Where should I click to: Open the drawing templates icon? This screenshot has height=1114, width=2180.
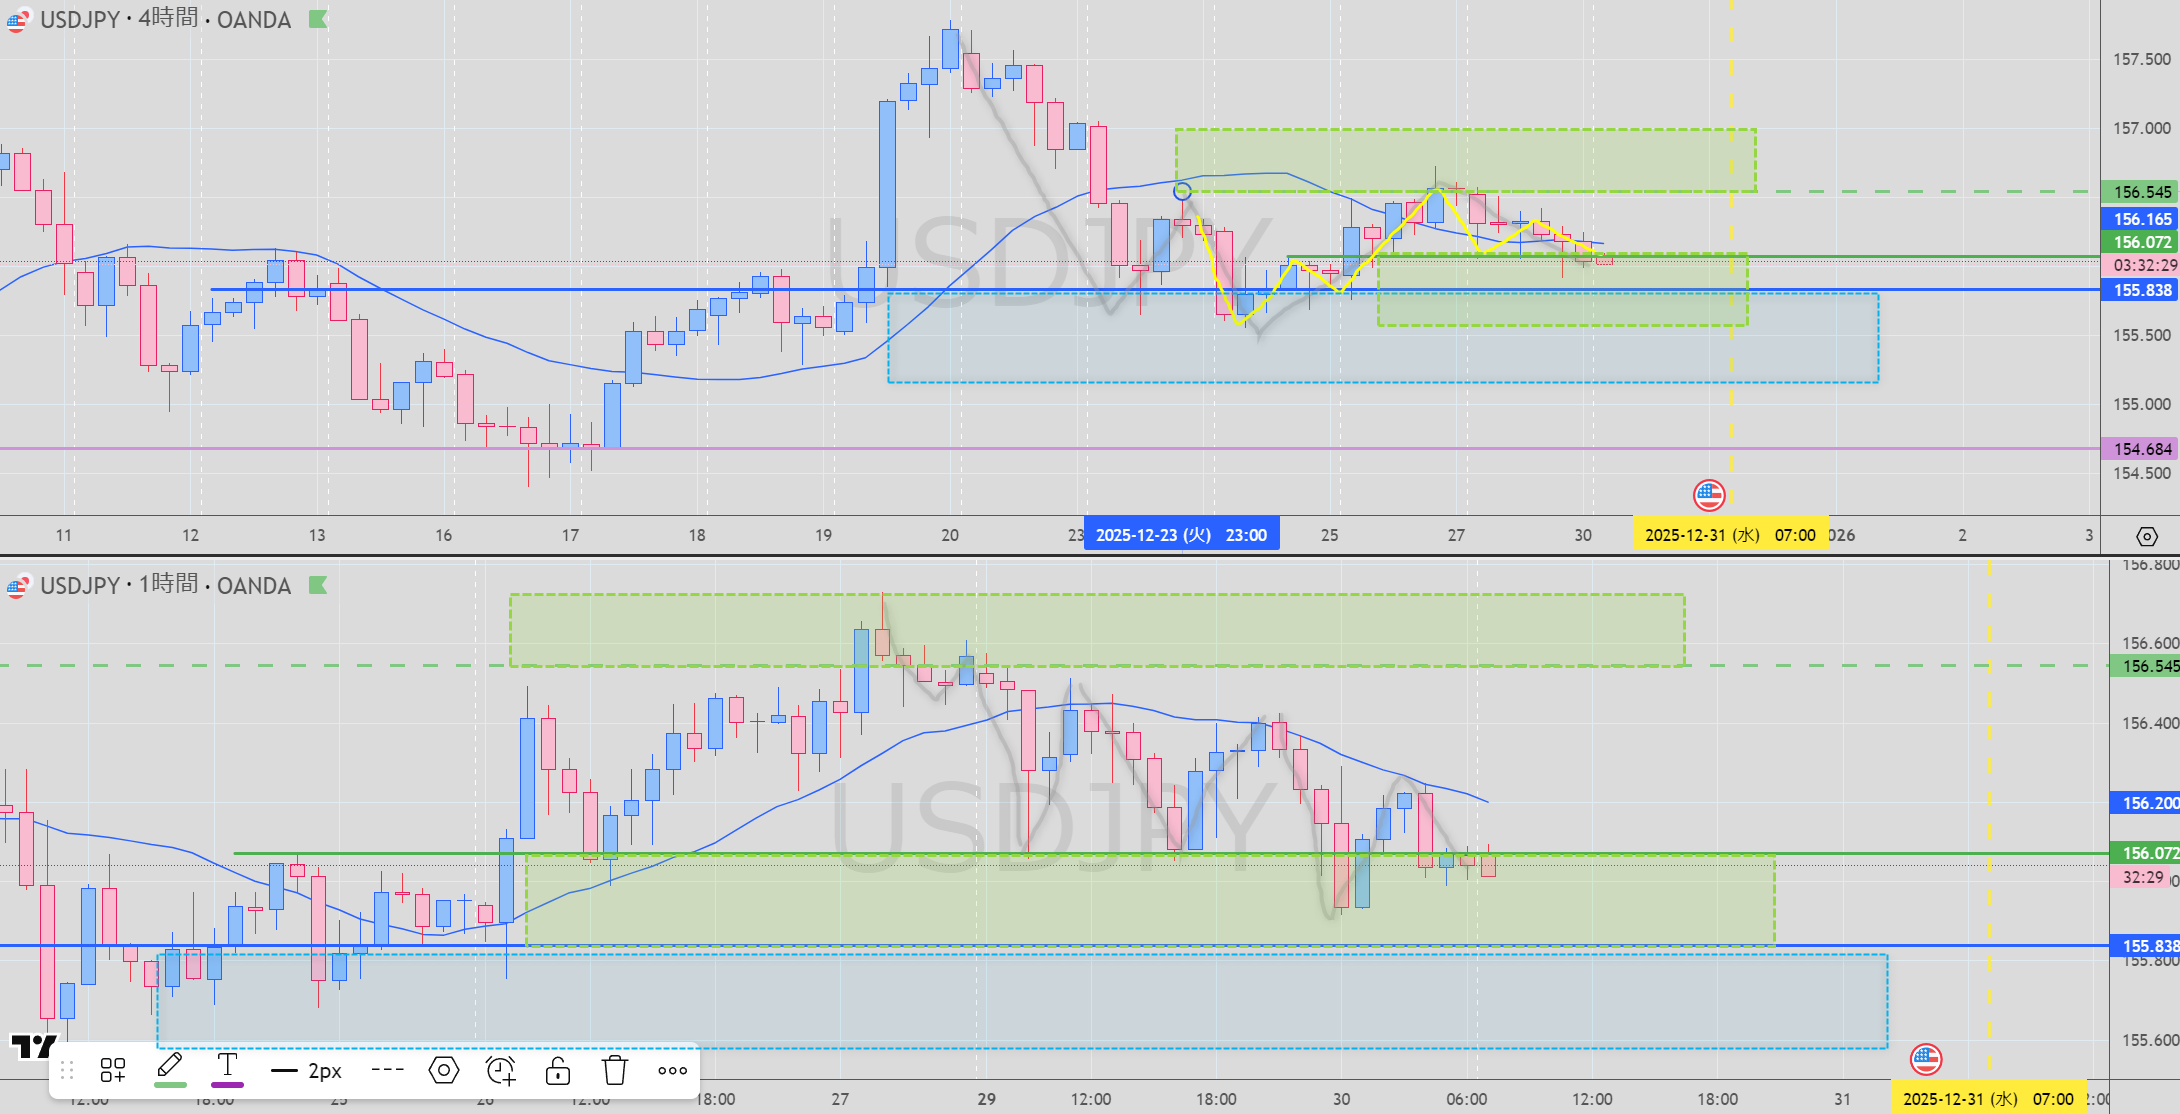(x=113, y=1070)
